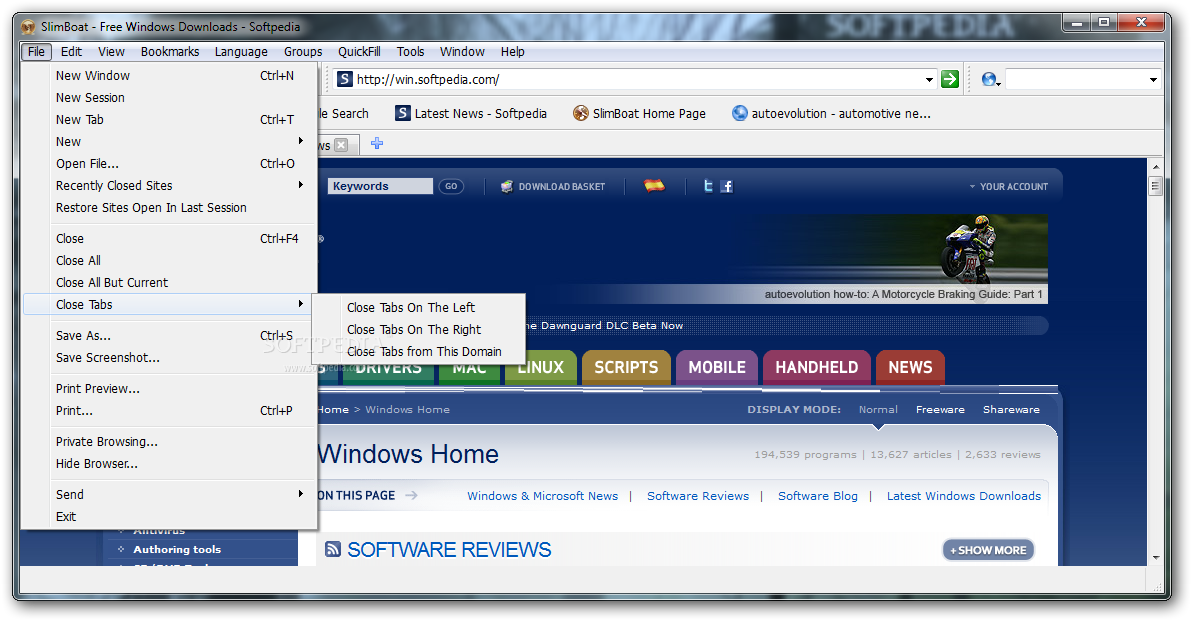This screenshot has width=1192, height=621.
Task: Click the RSS icon beside Software Reviews
Action: [x=332, y=549]
